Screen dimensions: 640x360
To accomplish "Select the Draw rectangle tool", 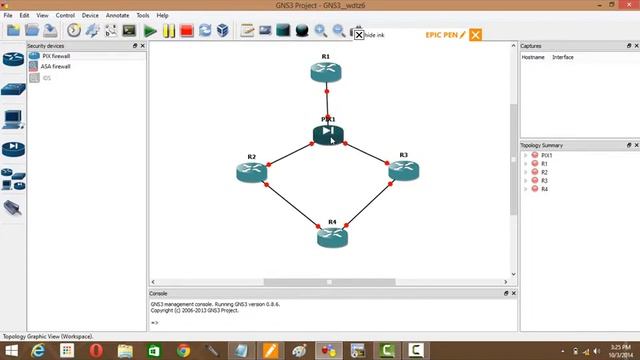I will pyautogui.click(x=283, y=31).
